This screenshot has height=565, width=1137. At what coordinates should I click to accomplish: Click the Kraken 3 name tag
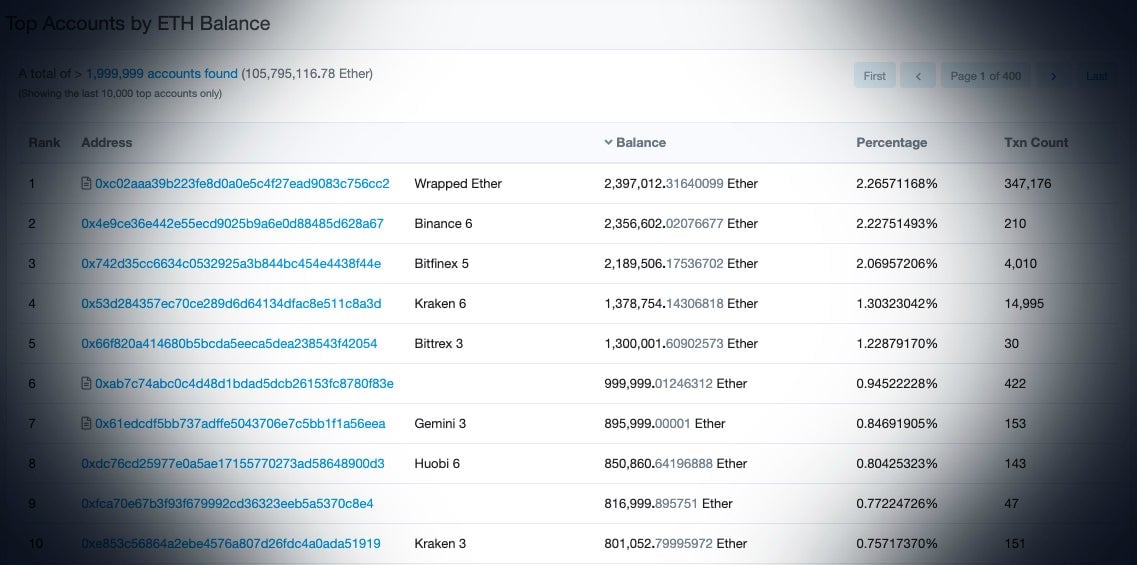click(x=440, y=543)
